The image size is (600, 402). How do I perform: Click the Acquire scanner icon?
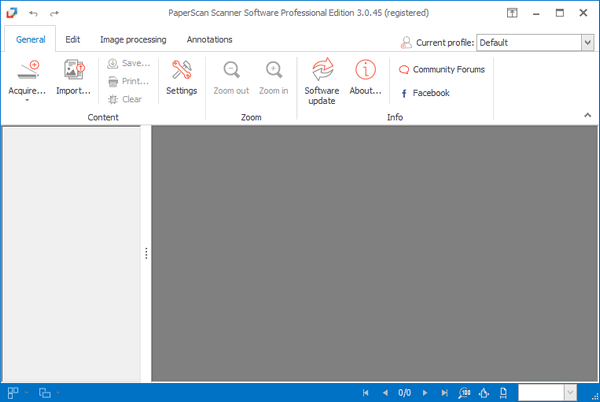(x=28, y=70)
